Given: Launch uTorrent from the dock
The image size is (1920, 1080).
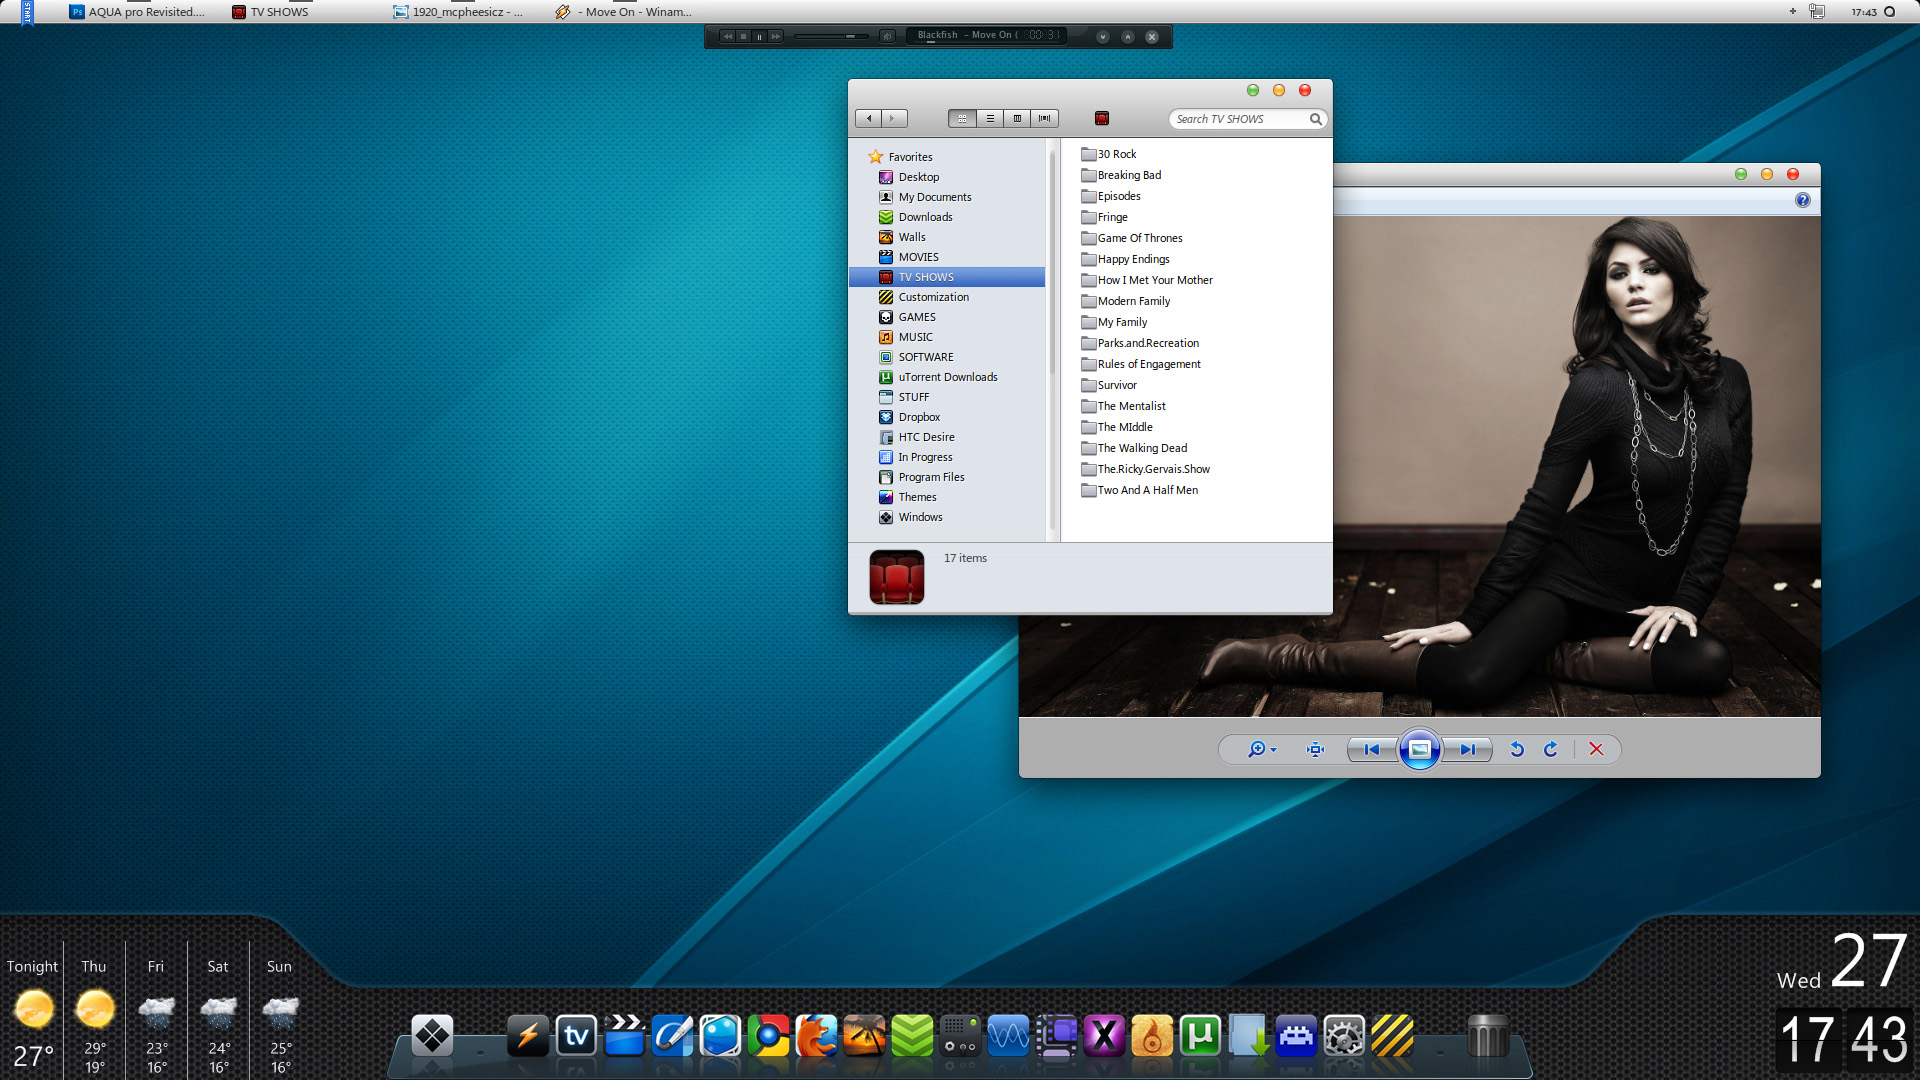Looking at the screenshot, I should [1200, 1036].
